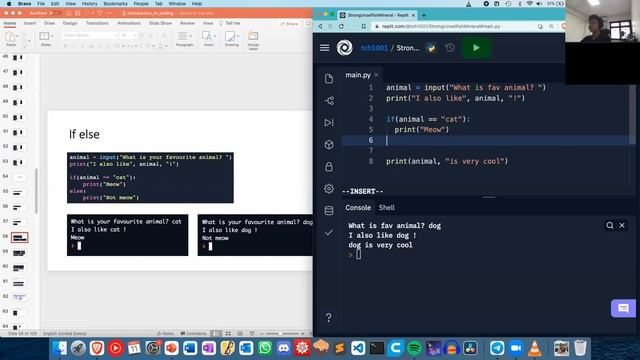Image resolution: width=640 pixels, height=360 pixels.
Task: Click the PowerPoint Share button
Action: coord(289,24)
